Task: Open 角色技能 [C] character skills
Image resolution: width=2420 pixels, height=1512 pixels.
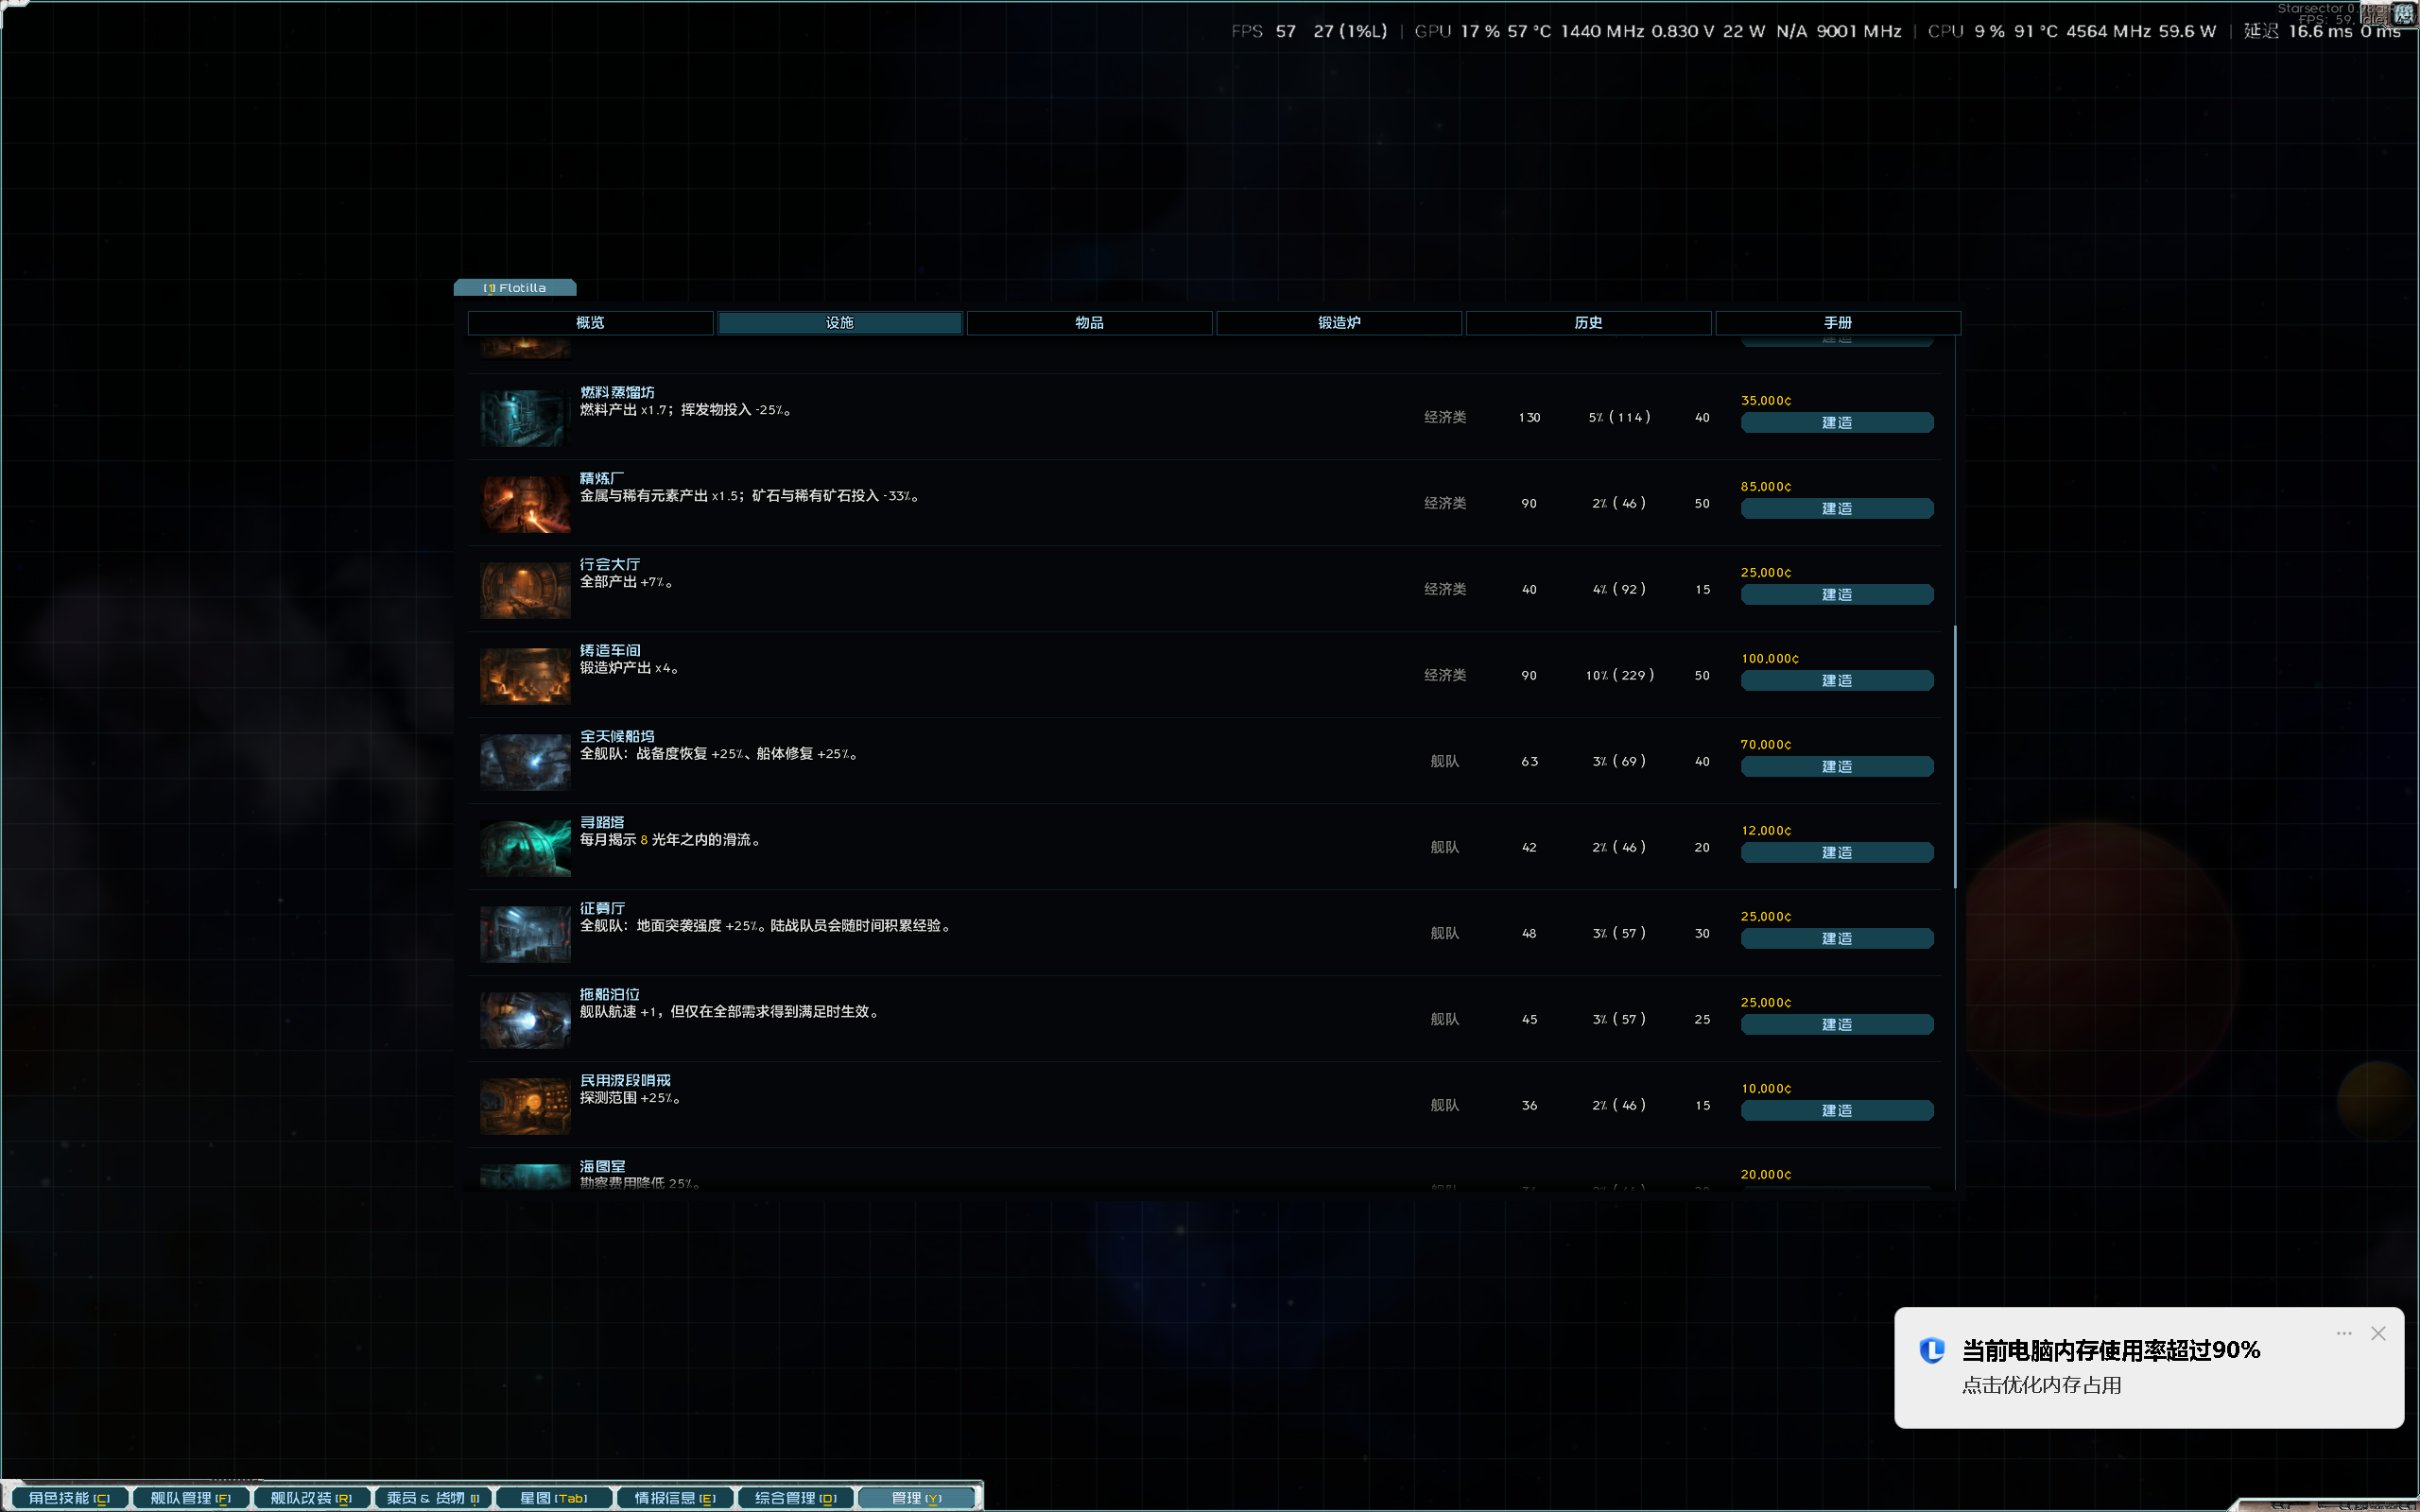Action: point(69,1497)
